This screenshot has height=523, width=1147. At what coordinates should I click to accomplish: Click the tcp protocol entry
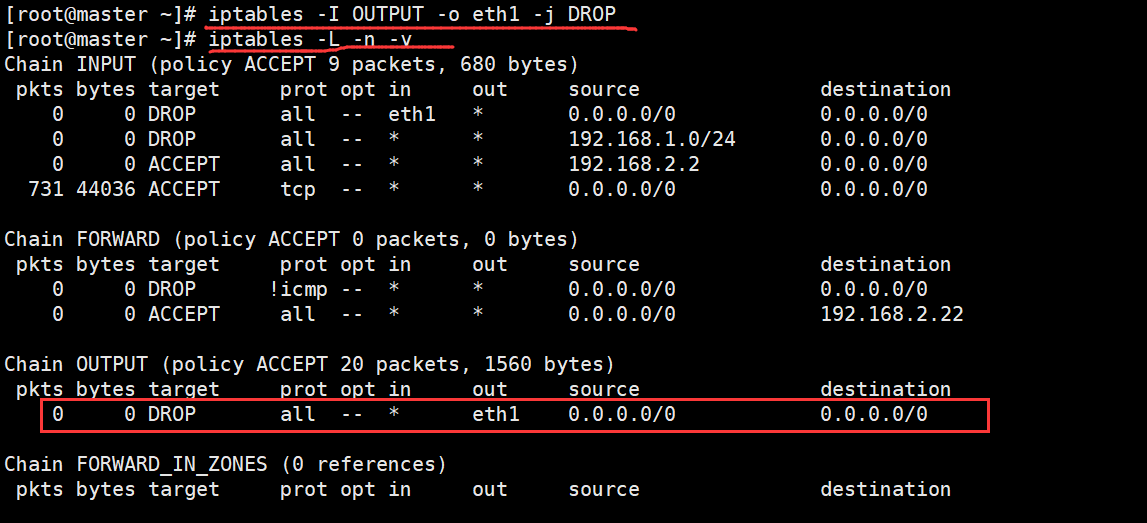pyautogui.click(x=298, y=189)
